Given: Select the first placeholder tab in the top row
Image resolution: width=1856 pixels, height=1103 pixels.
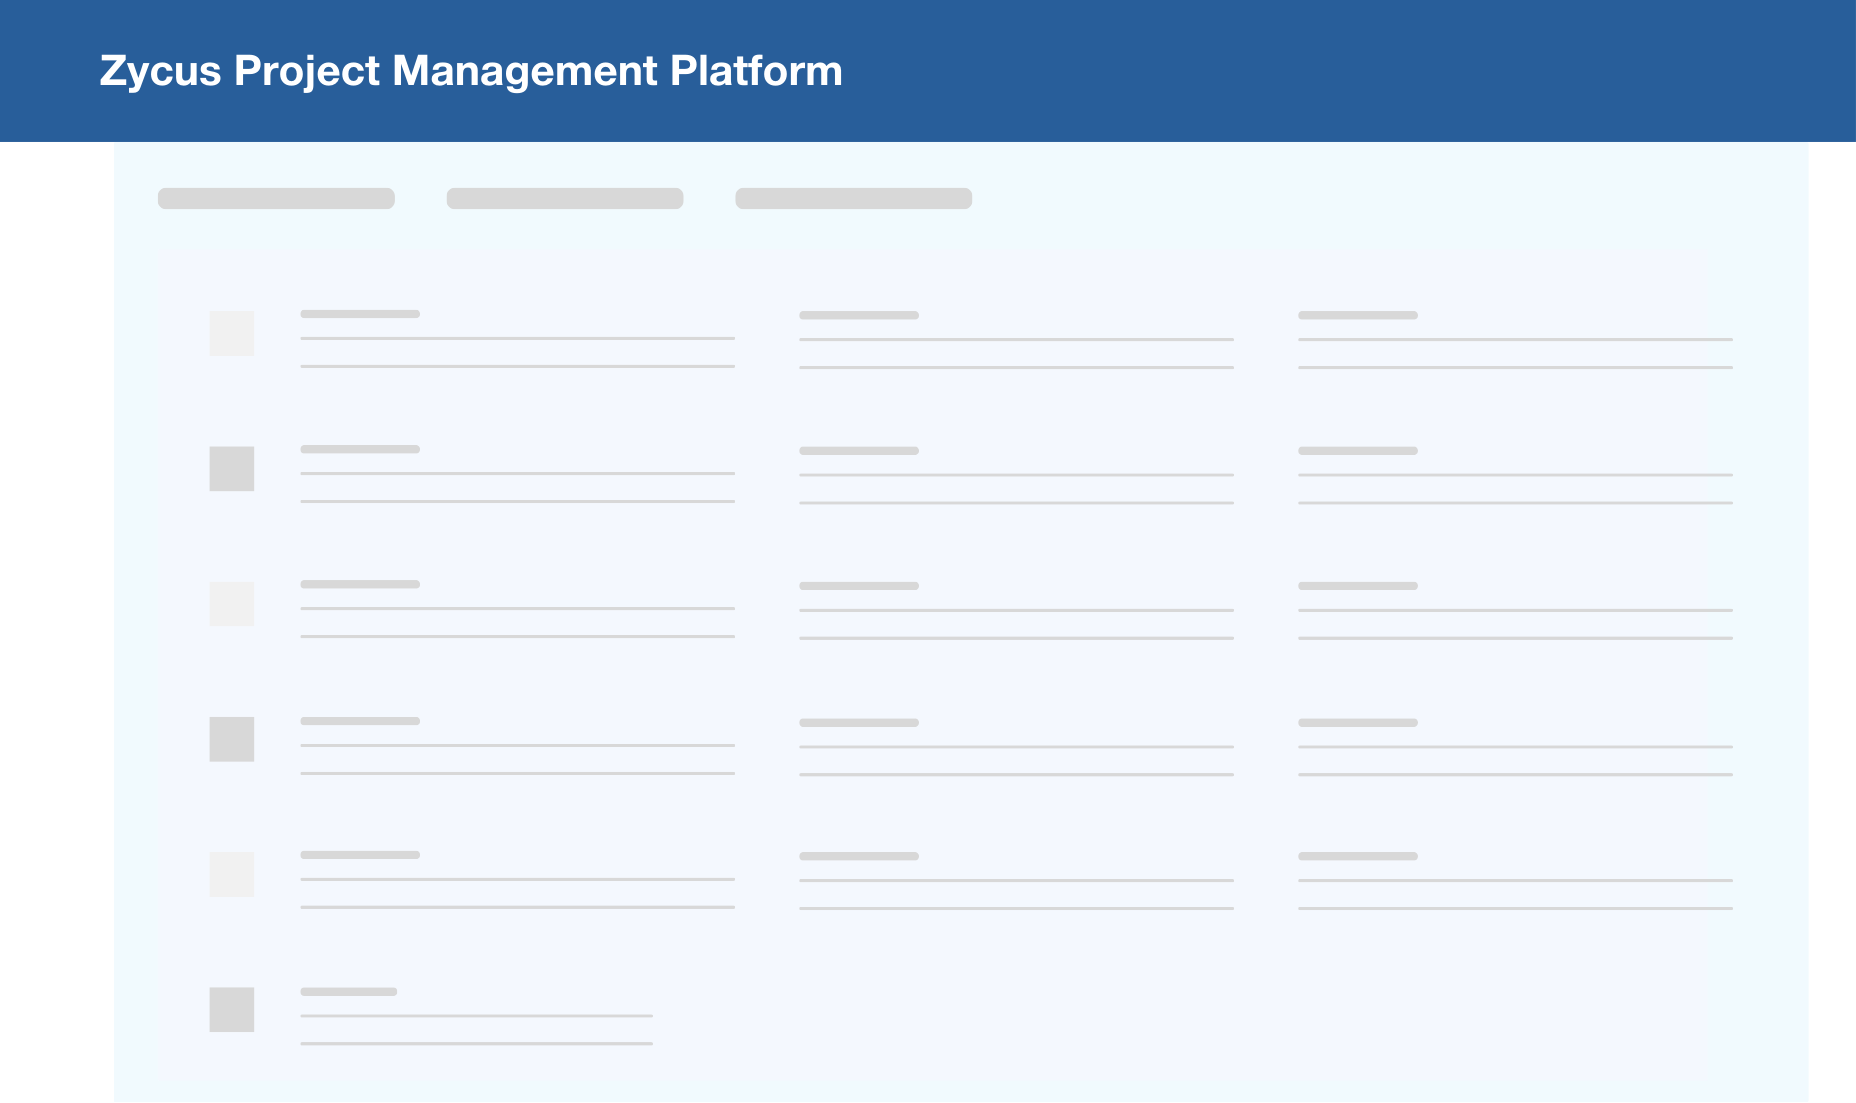Looking at the screenshot, I should (x=276, y=198).
